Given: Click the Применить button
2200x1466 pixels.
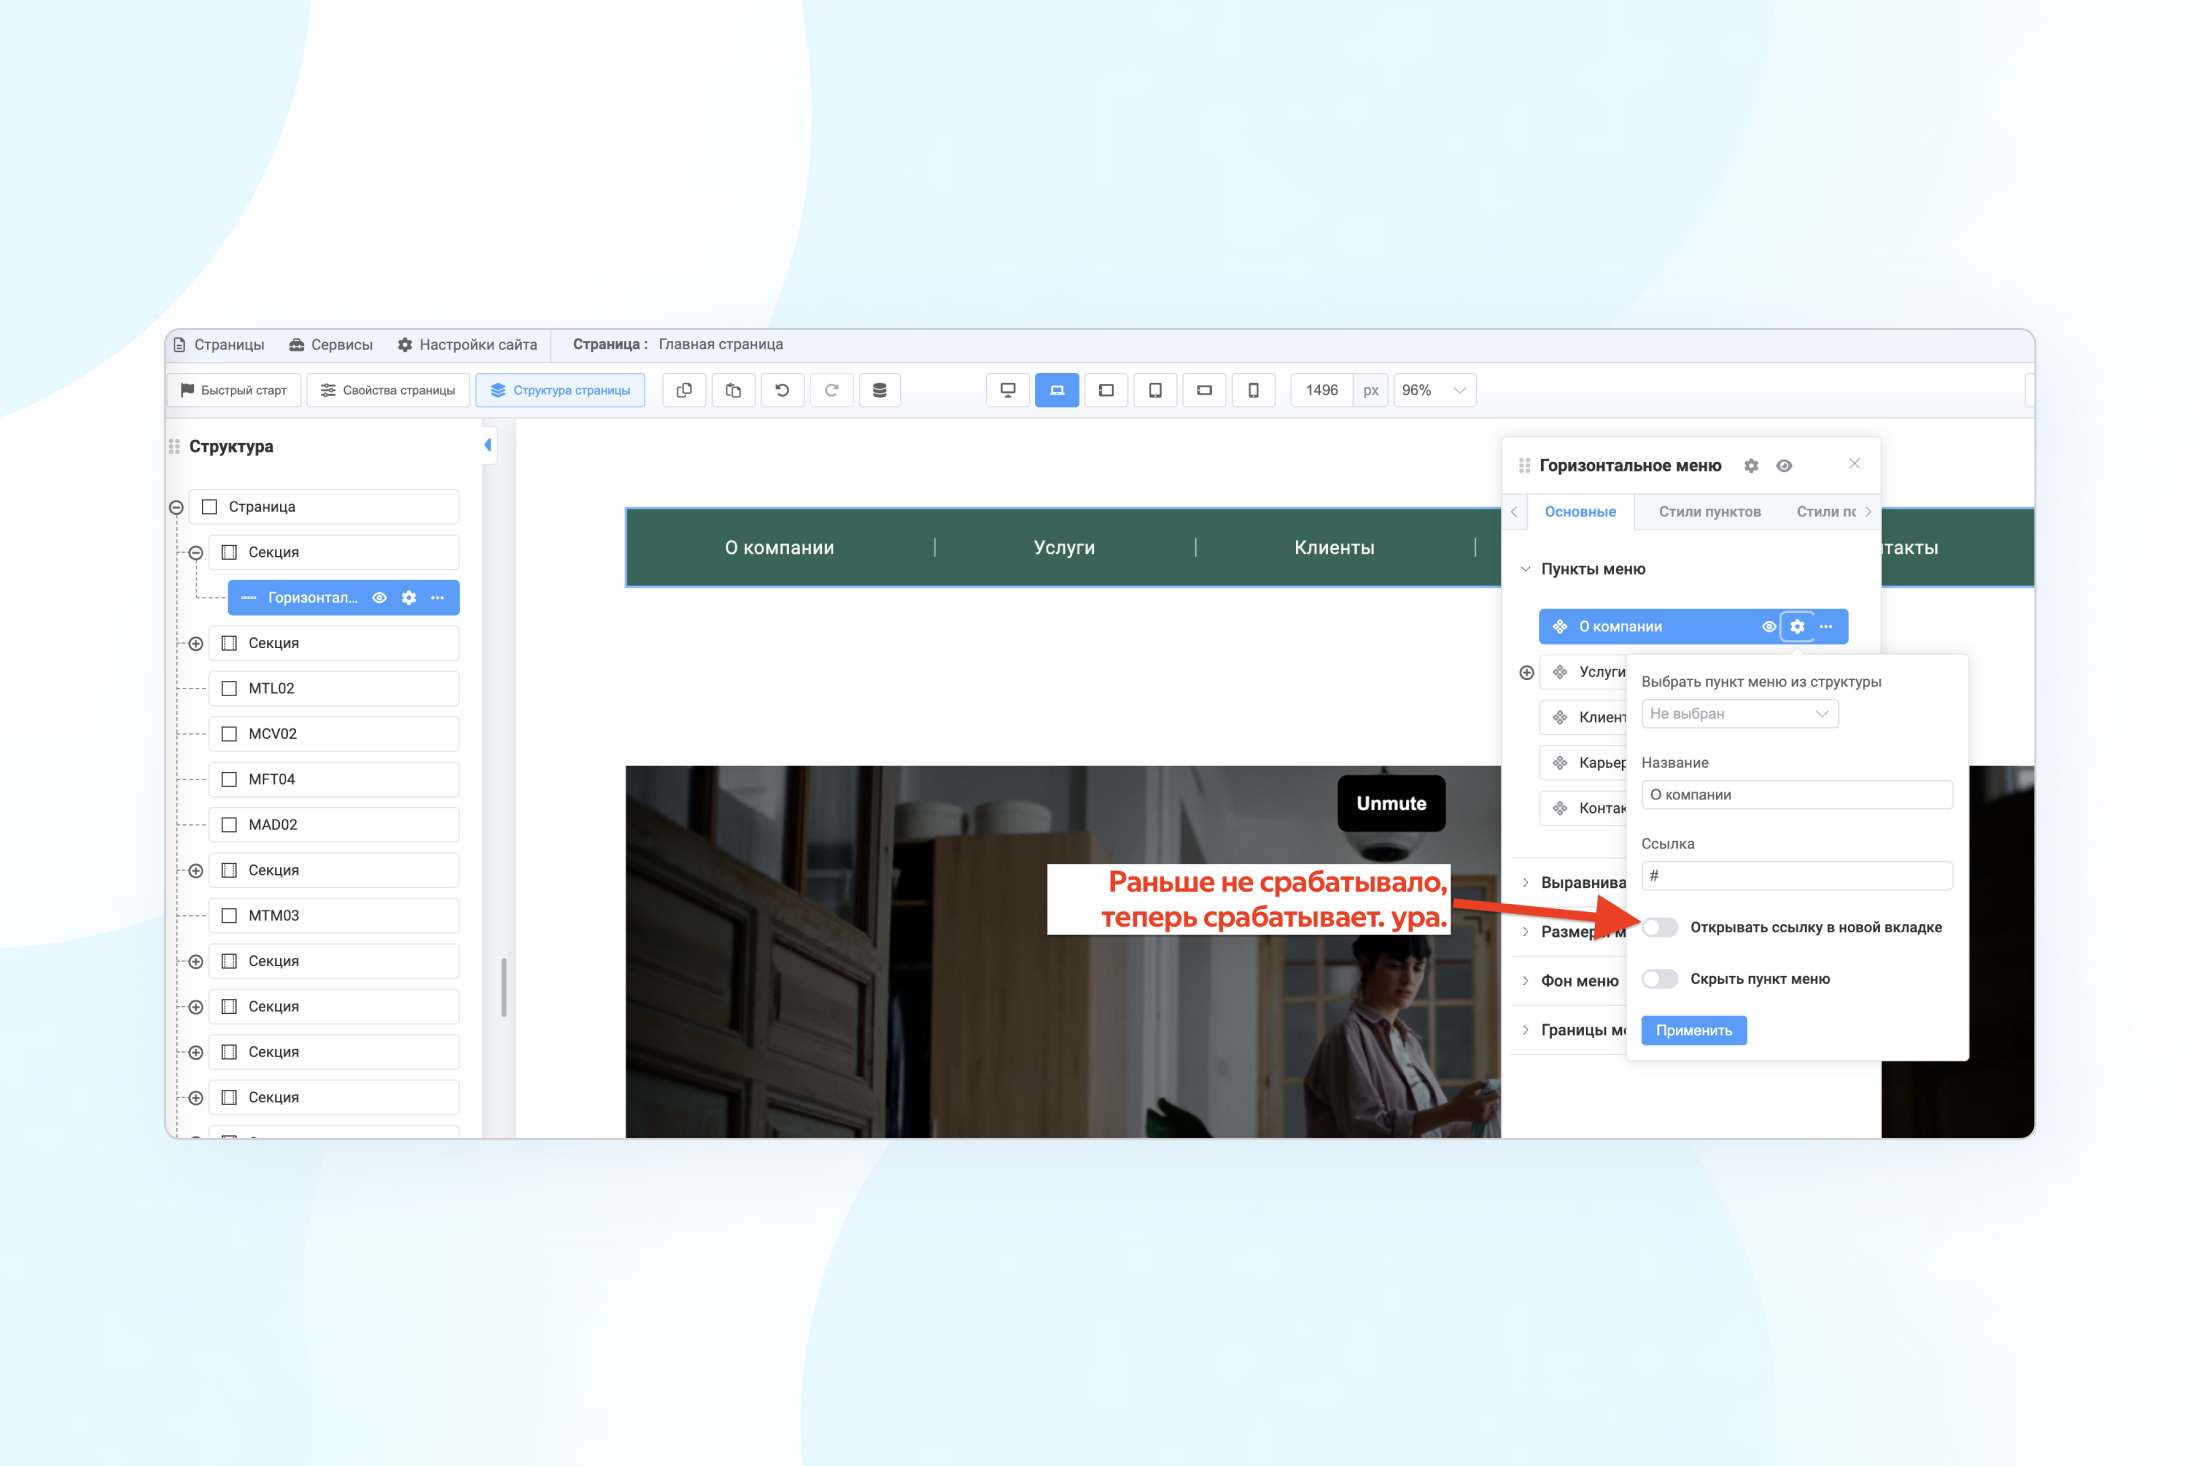Looking at the screenshot, I should pyautogui.click(x=1694, y=1031).
